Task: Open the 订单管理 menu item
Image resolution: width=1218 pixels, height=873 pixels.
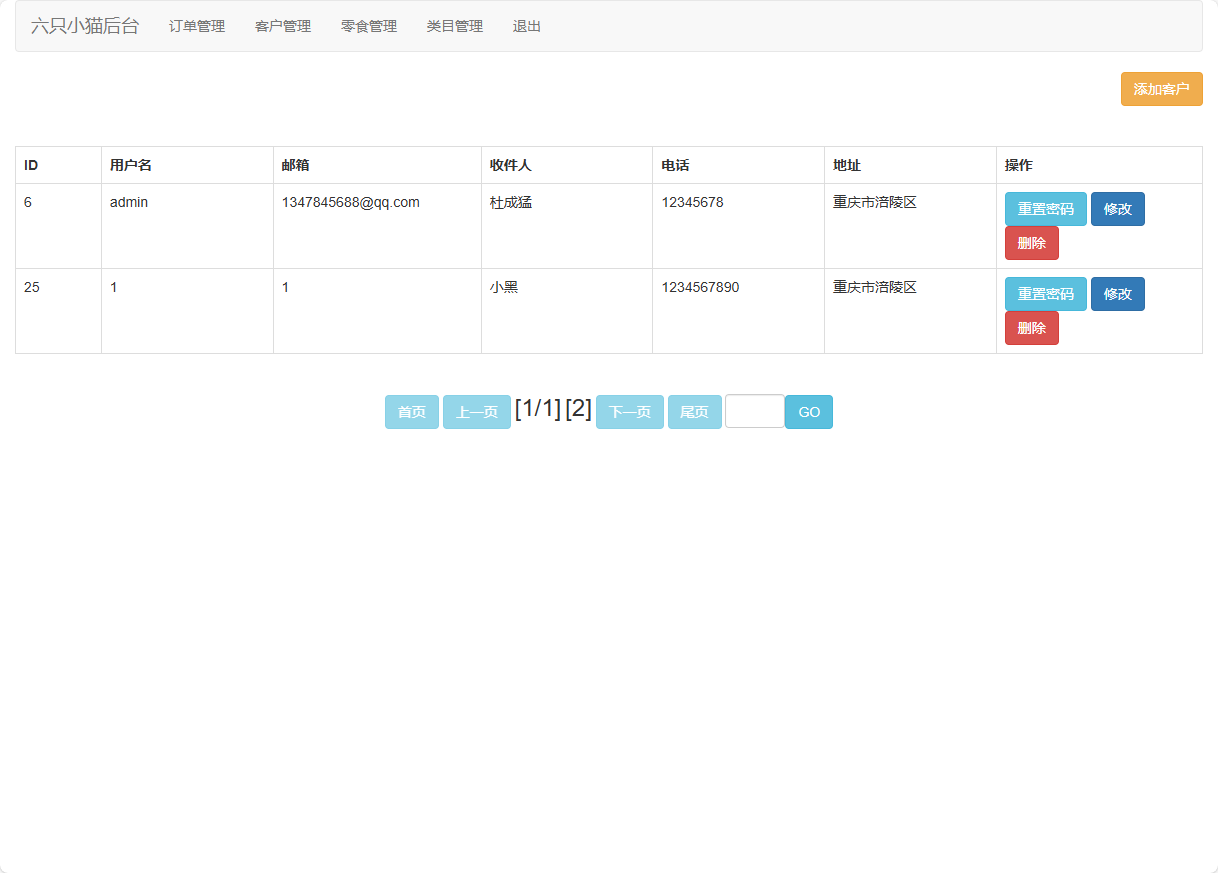Action: pos(197,26)
